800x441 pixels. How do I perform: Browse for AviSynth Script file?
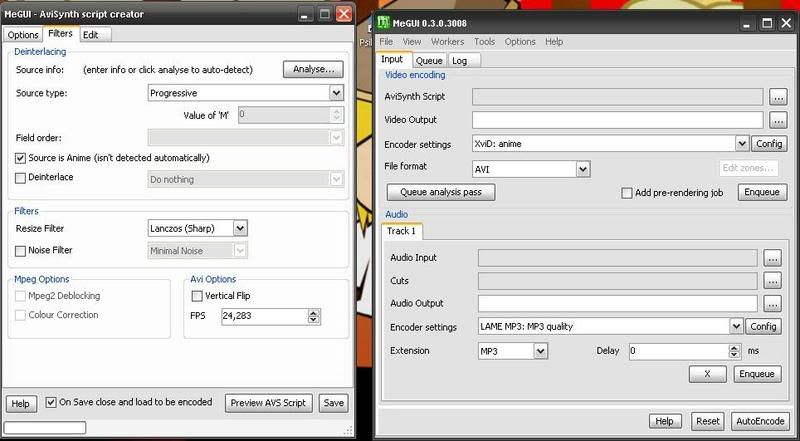778,96
